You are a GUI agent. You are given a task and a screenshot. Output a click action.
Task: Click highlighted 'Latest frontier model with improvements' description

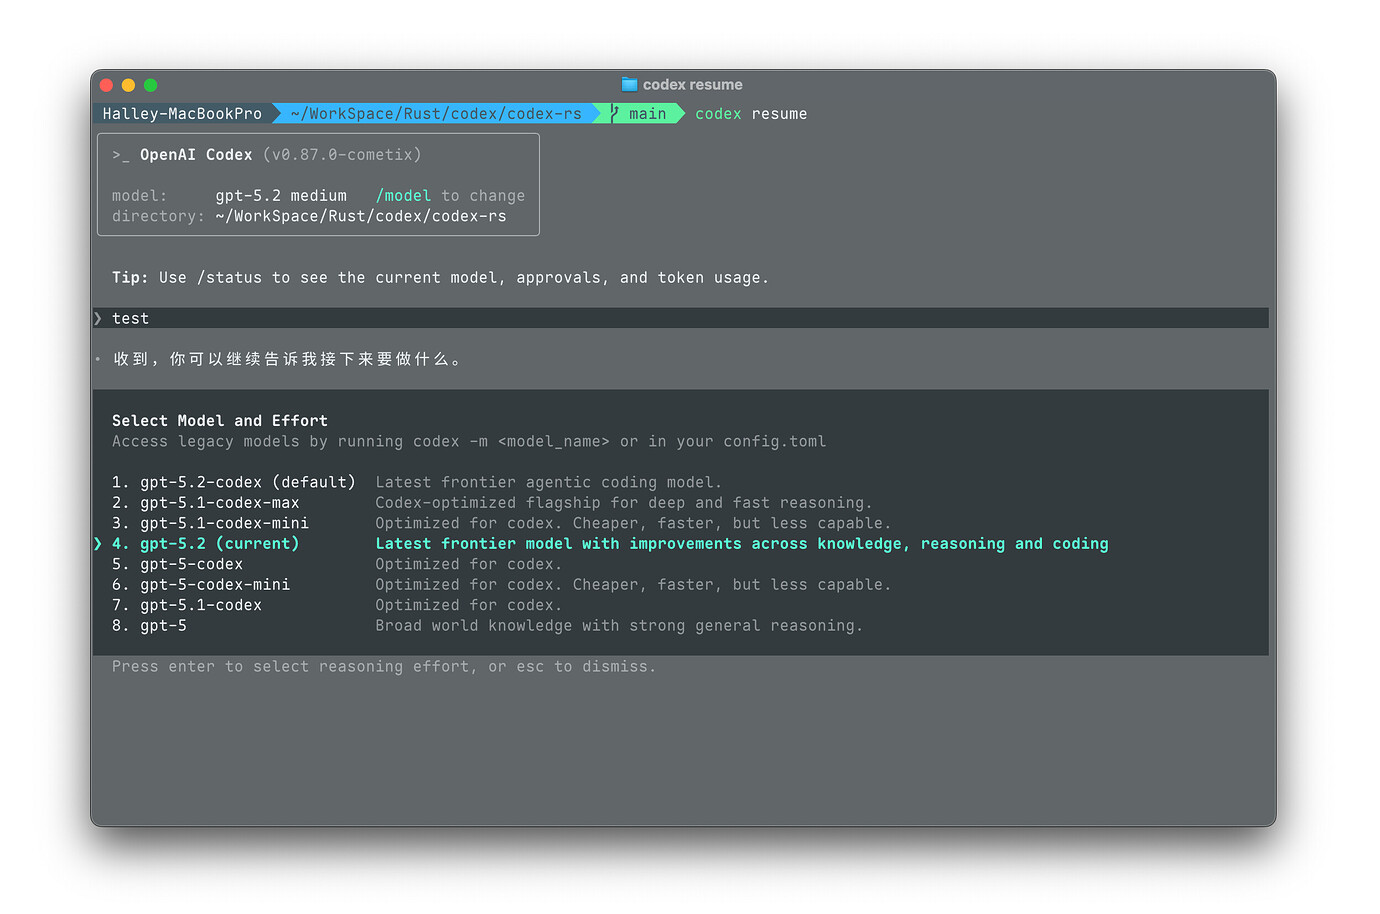[742, 544]
